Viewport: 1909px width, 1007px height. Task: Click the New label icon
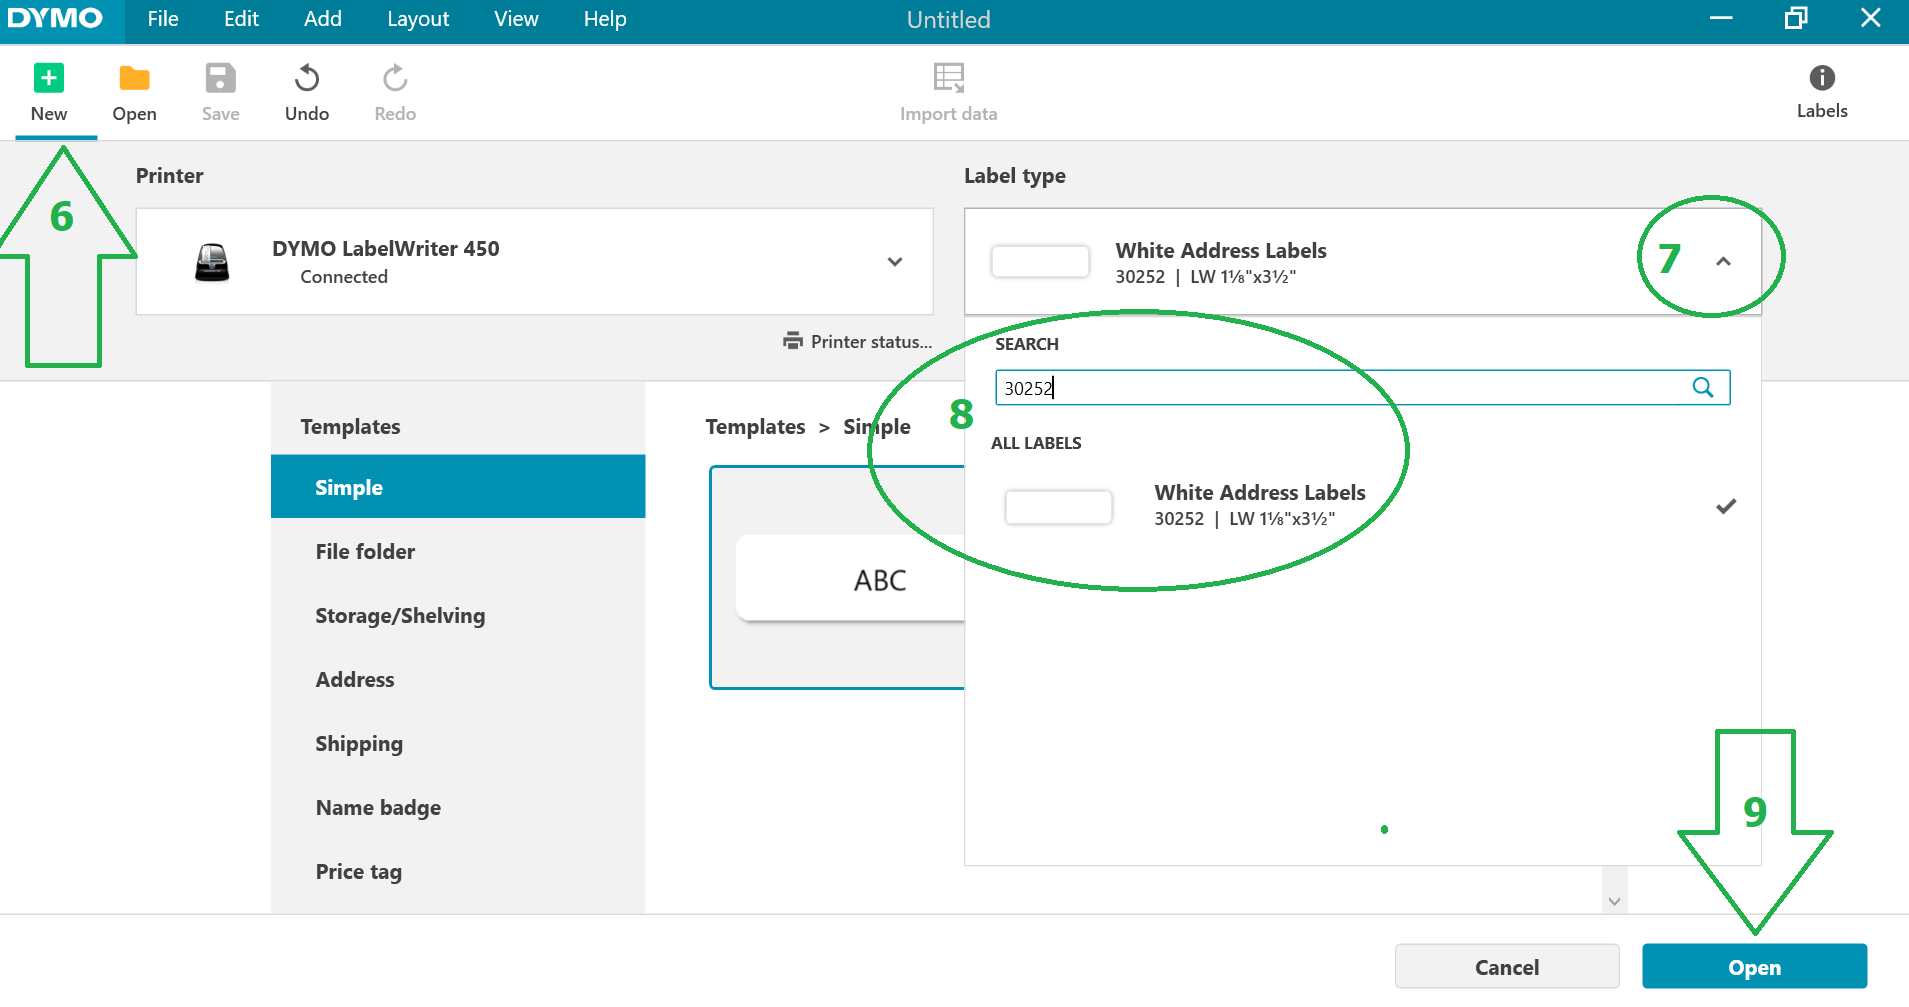48,79
